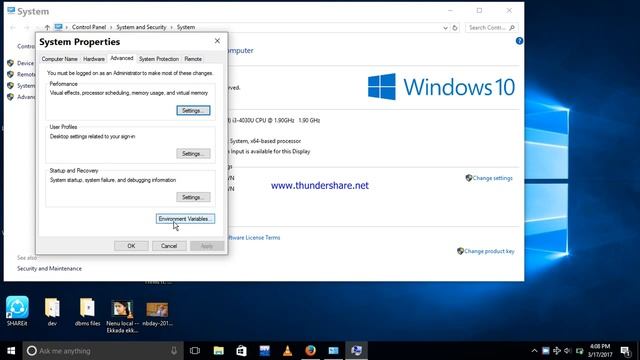Viewport: 640px width, 360px height.
Task: Select the Advanced tab
Action: 122,58
